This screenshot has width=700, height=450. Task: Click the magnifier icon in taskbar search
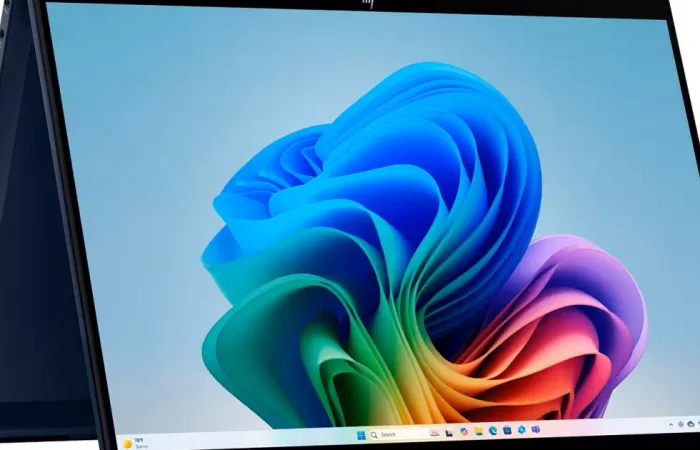point(374,435)
